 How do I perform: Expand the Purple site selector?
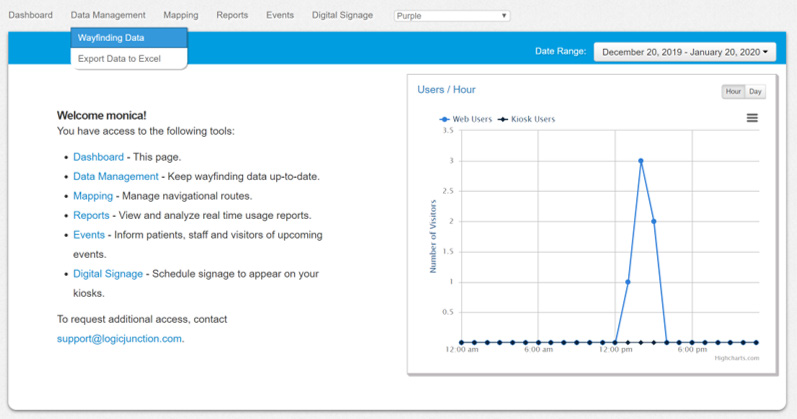[452, 16]
